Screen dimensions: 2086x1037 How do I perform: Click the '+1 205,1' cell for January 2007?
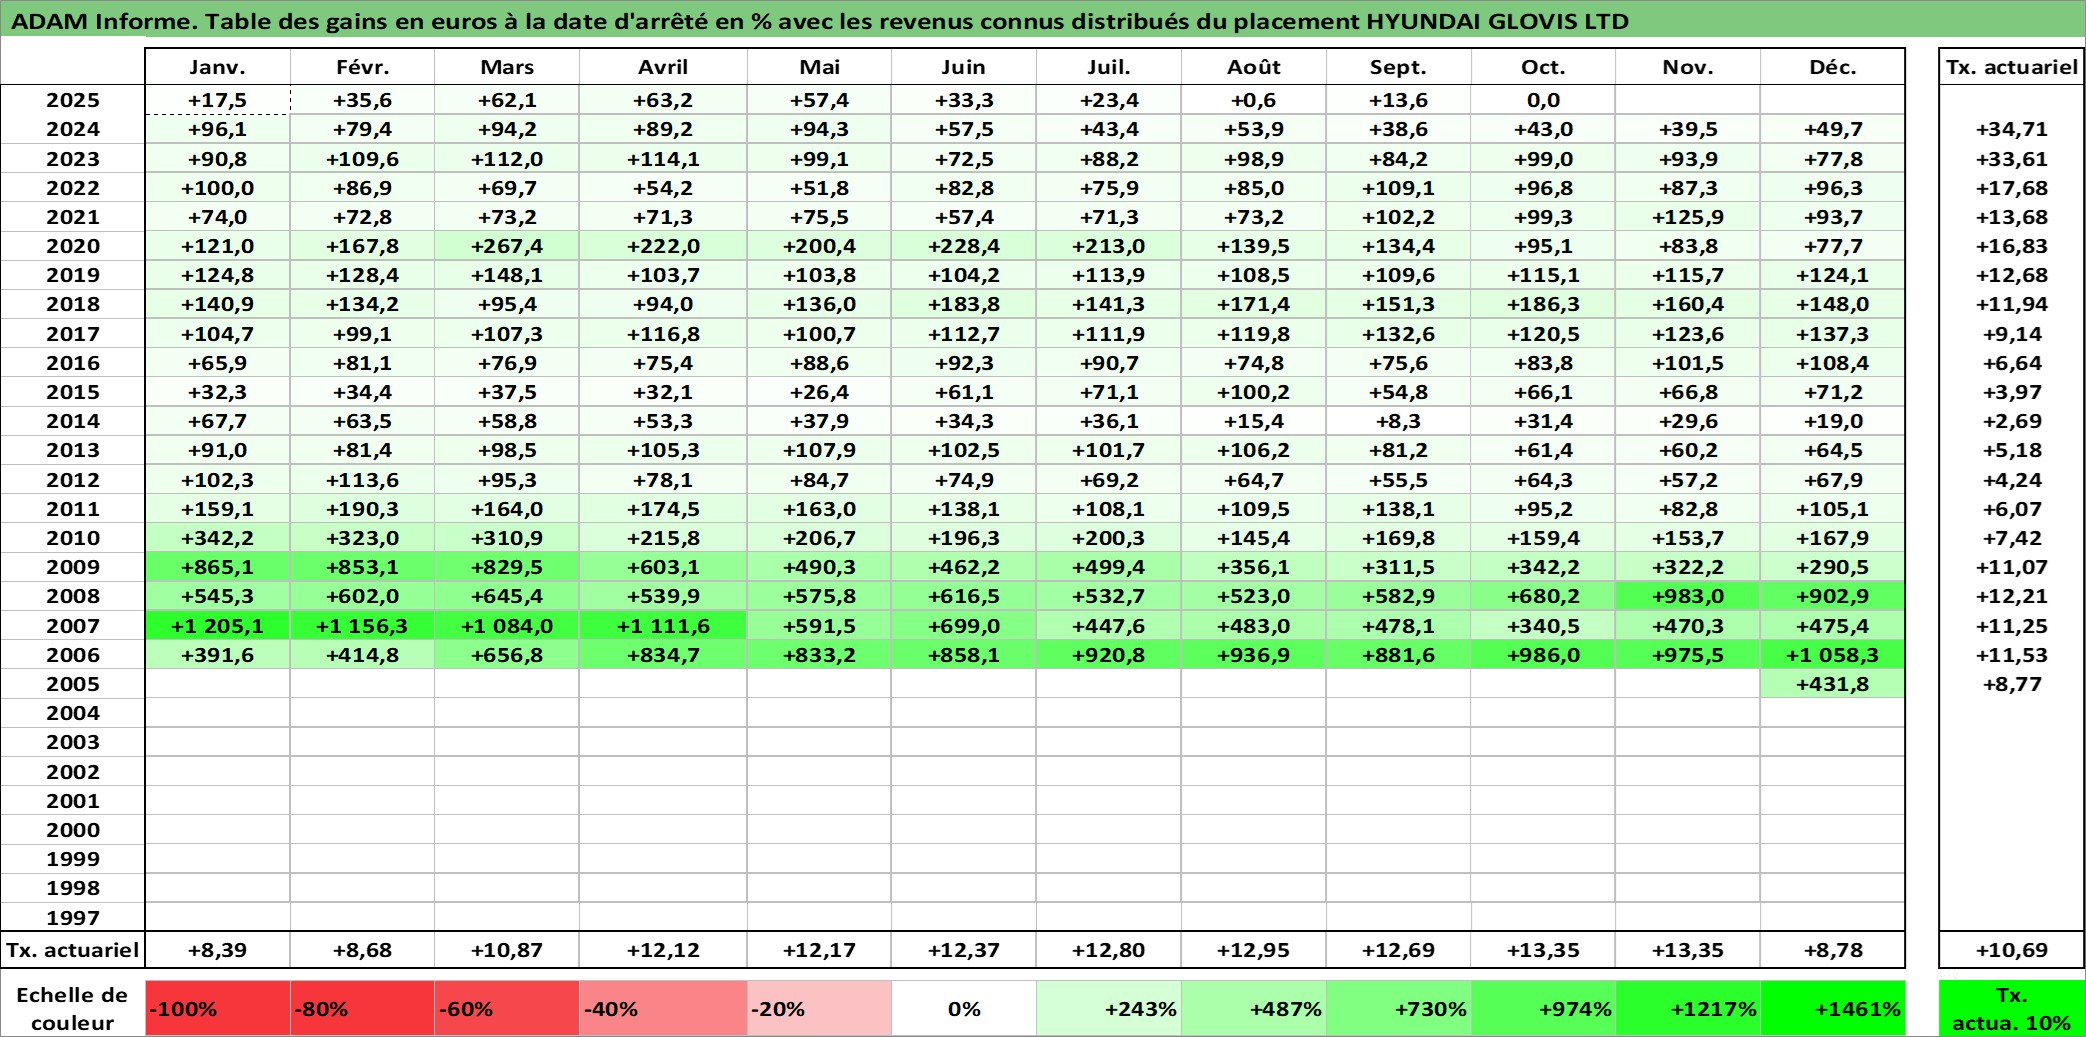click(218, 626)
